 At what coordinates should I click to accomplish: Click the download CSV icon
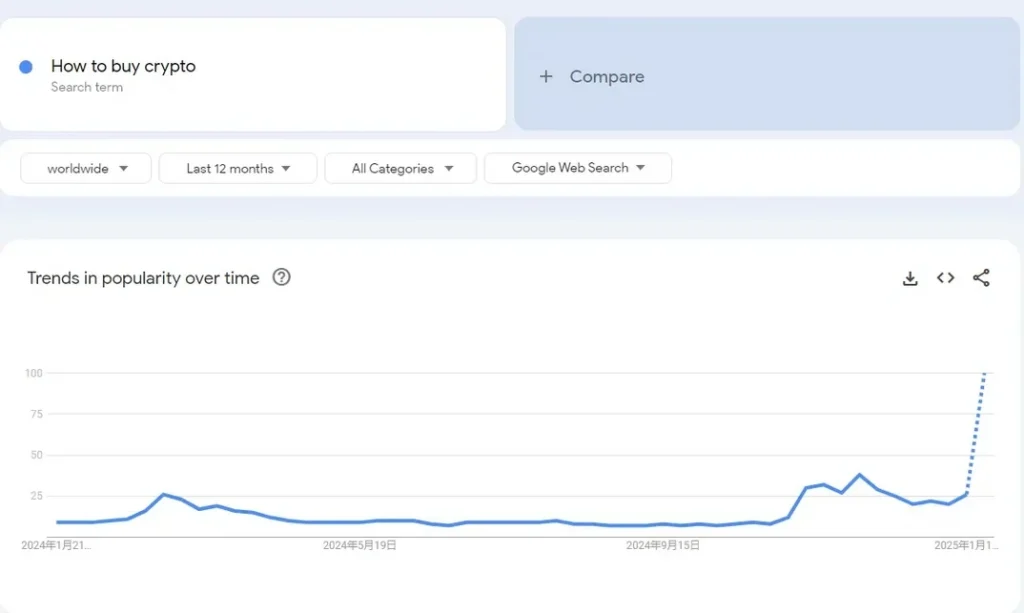point(910,278)
